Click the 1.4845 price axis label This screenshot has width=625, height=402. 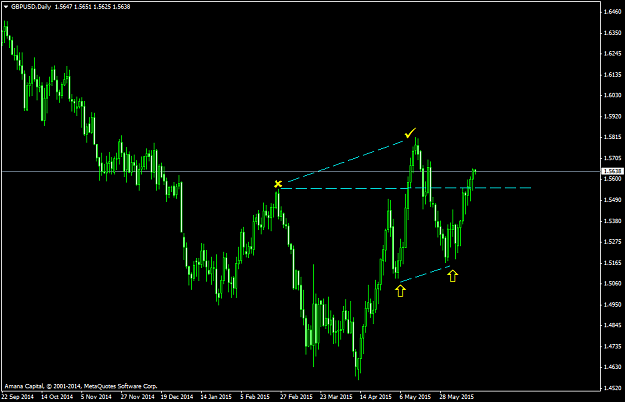(612, 325)
